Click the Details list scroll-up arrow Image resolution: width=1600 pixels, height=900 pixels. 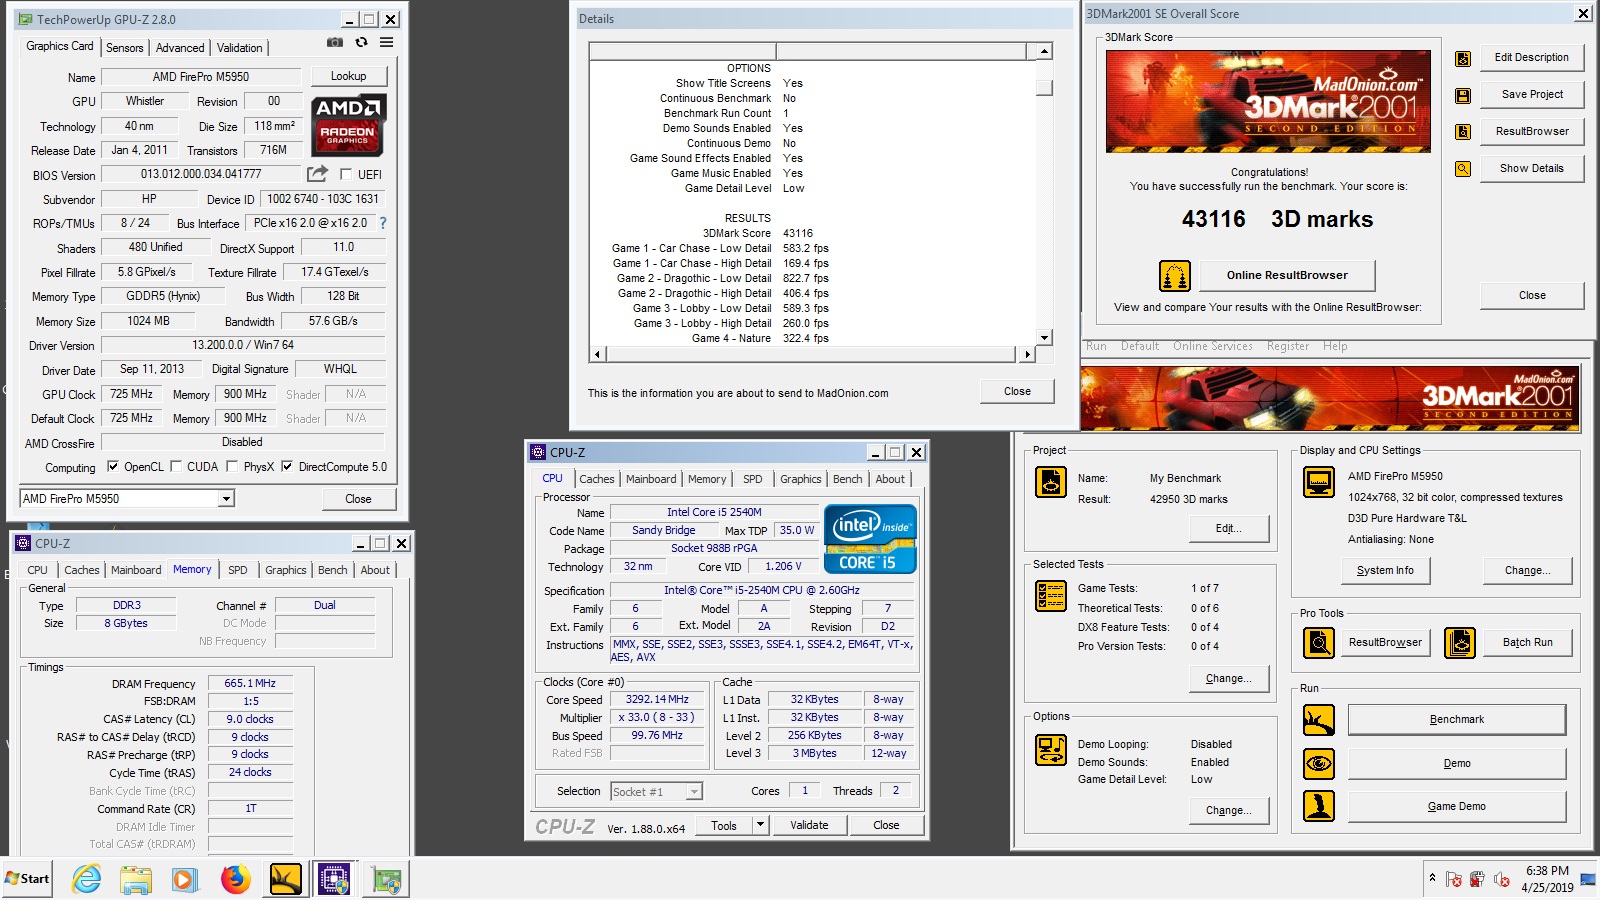(x=1044, y=51)
